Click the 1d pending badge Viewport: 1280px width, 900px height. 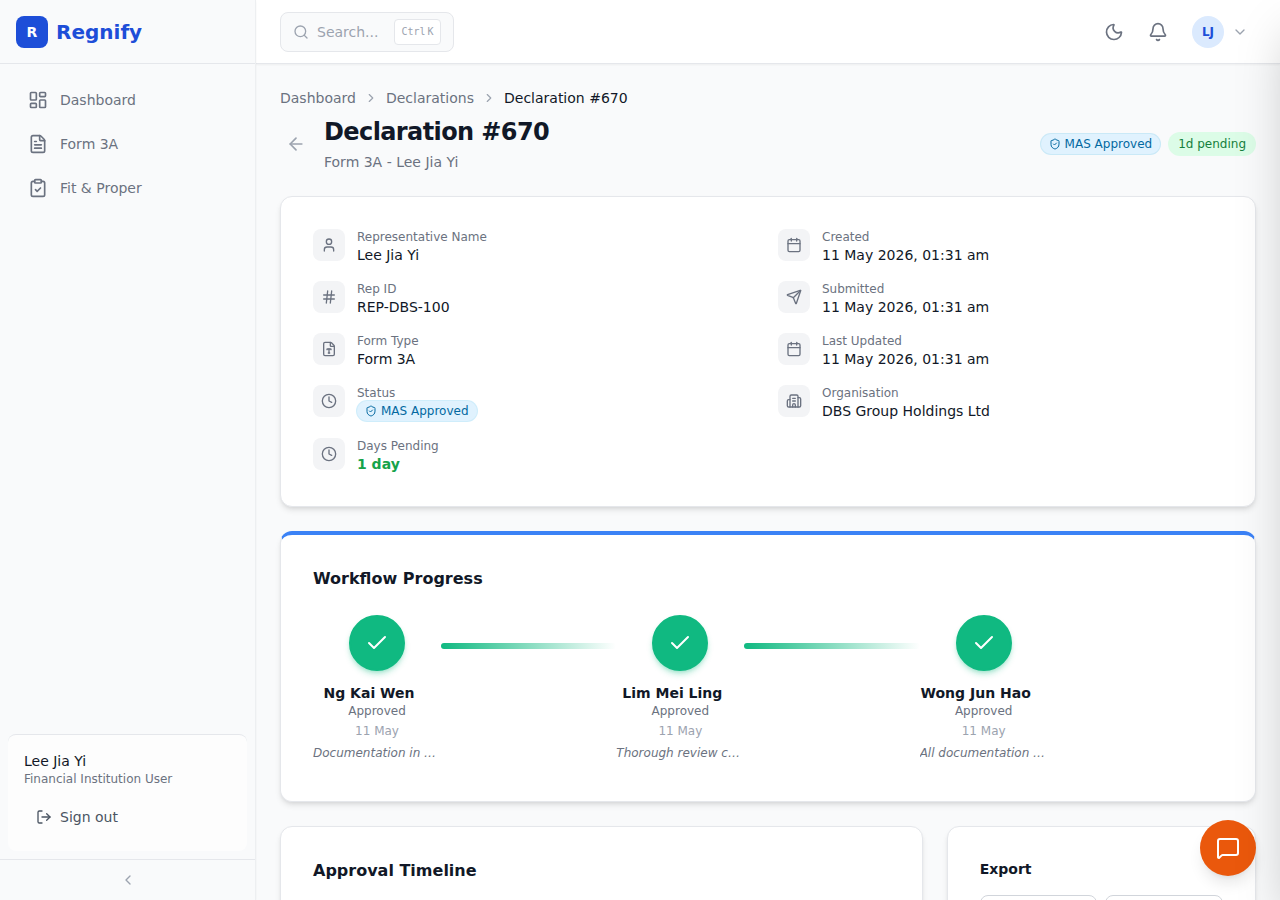[1212, 144]
